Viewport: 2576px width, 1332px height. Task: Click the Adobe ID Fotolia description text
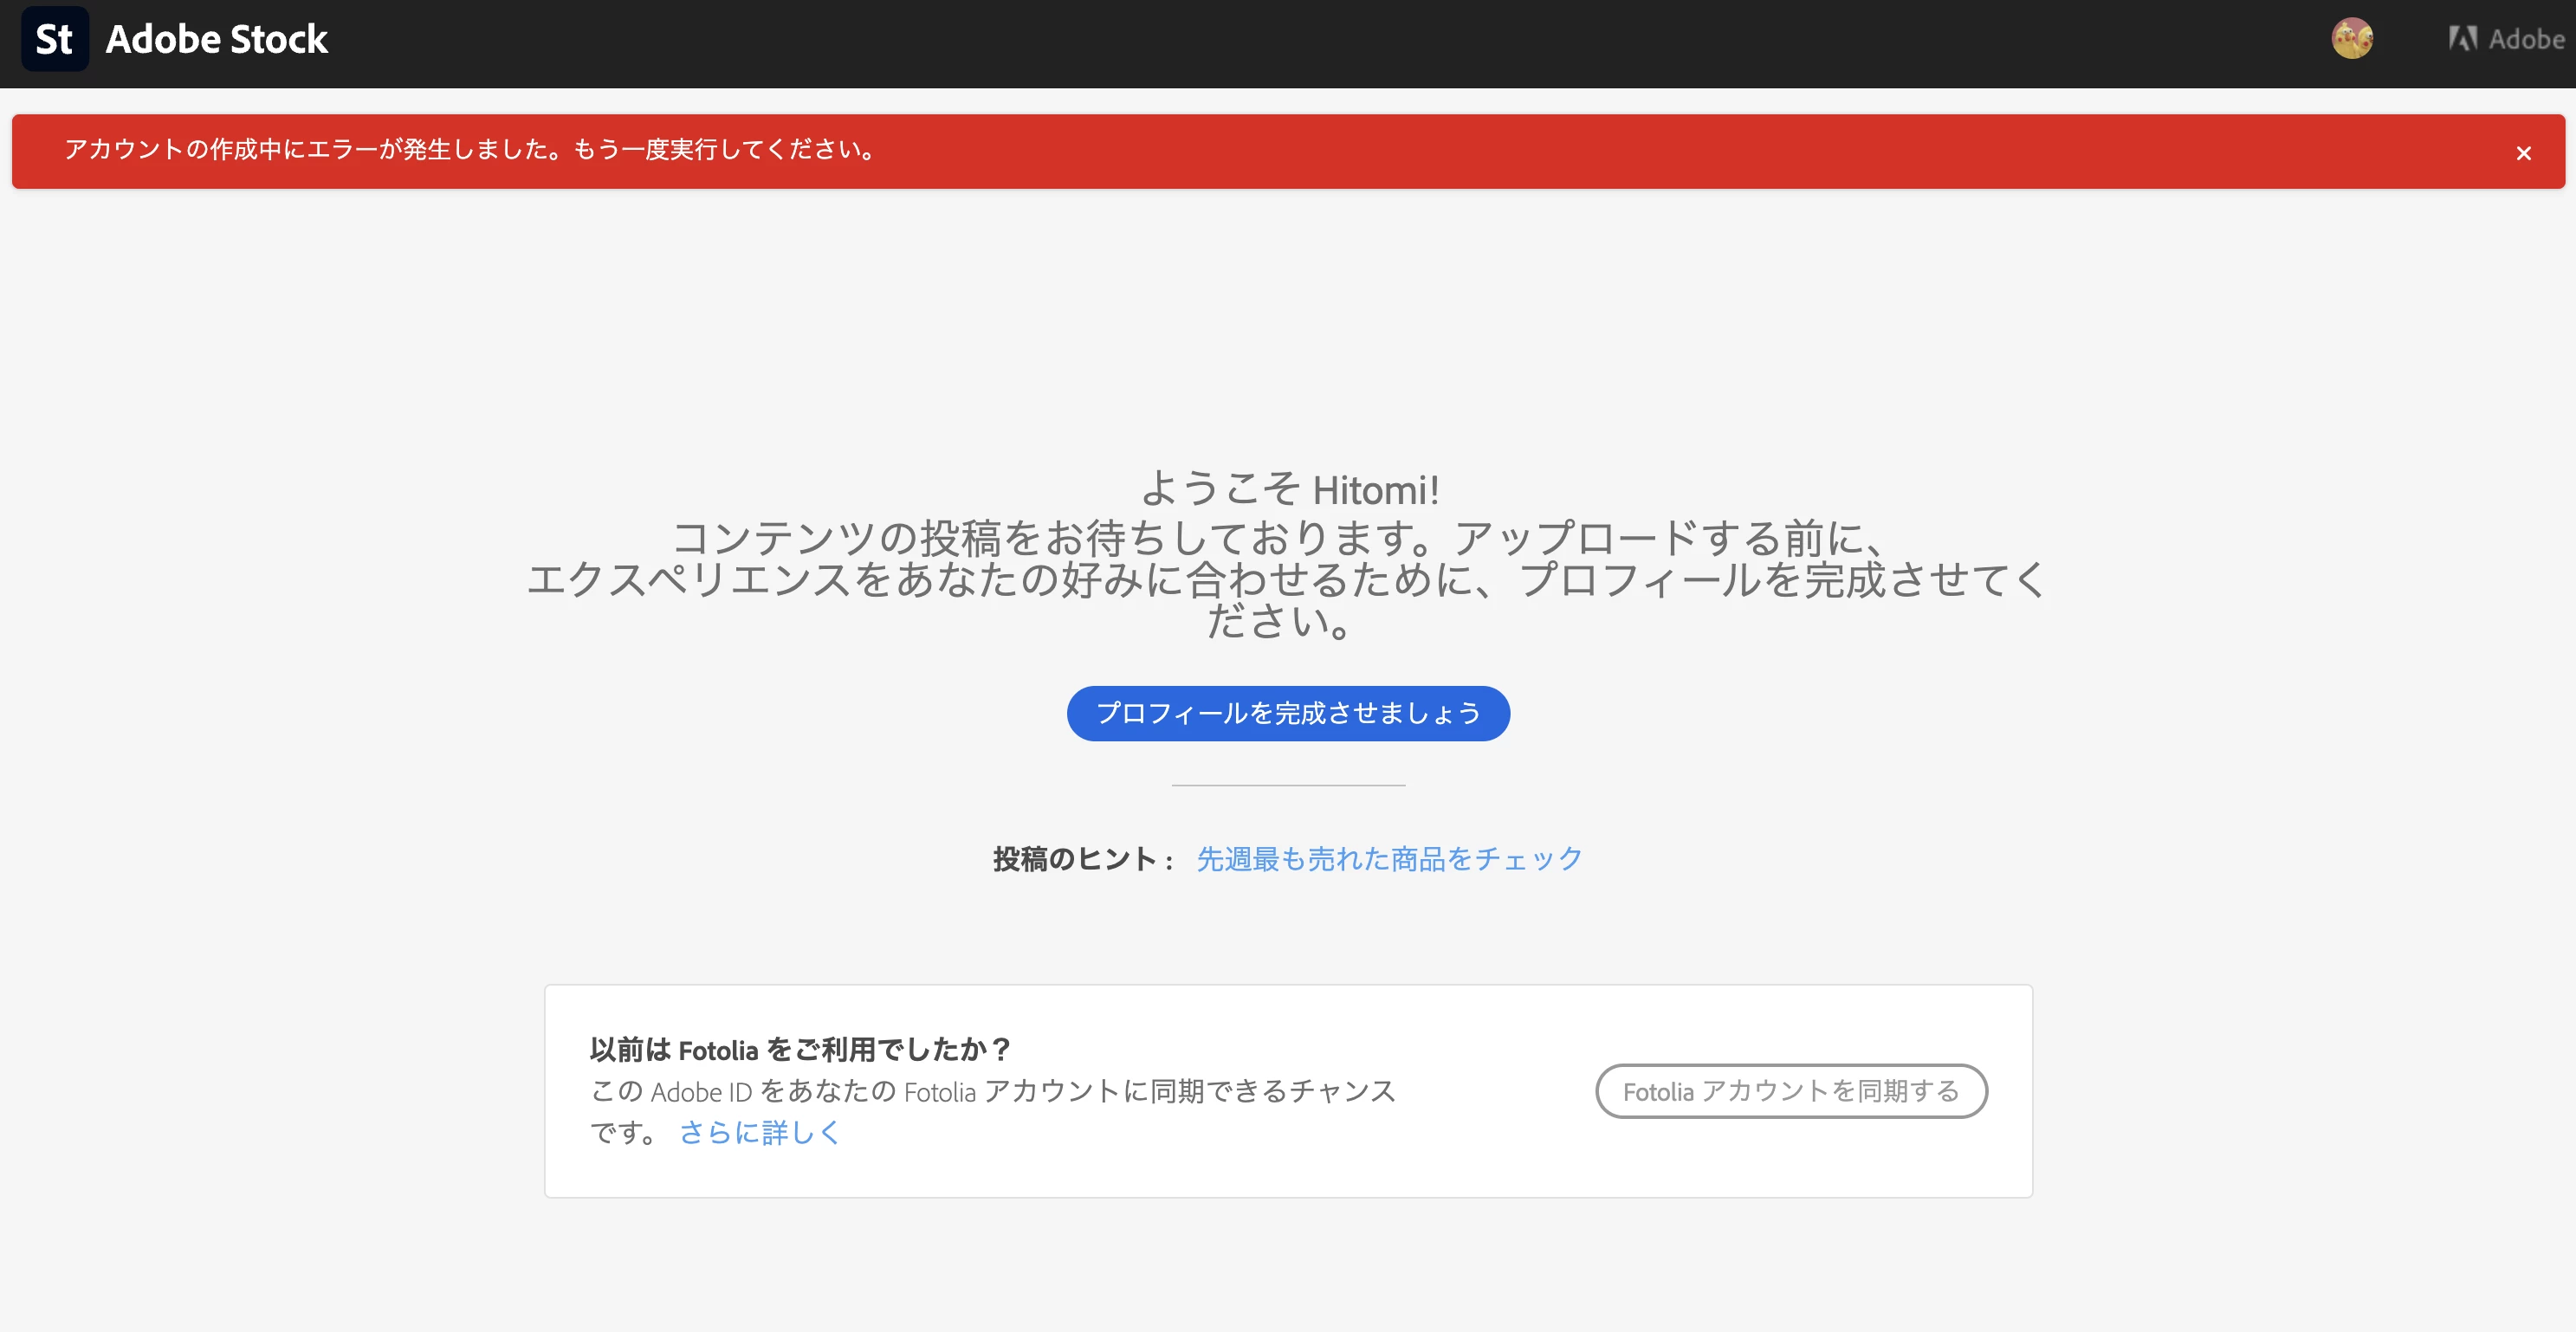click(x=992, y=1091)
